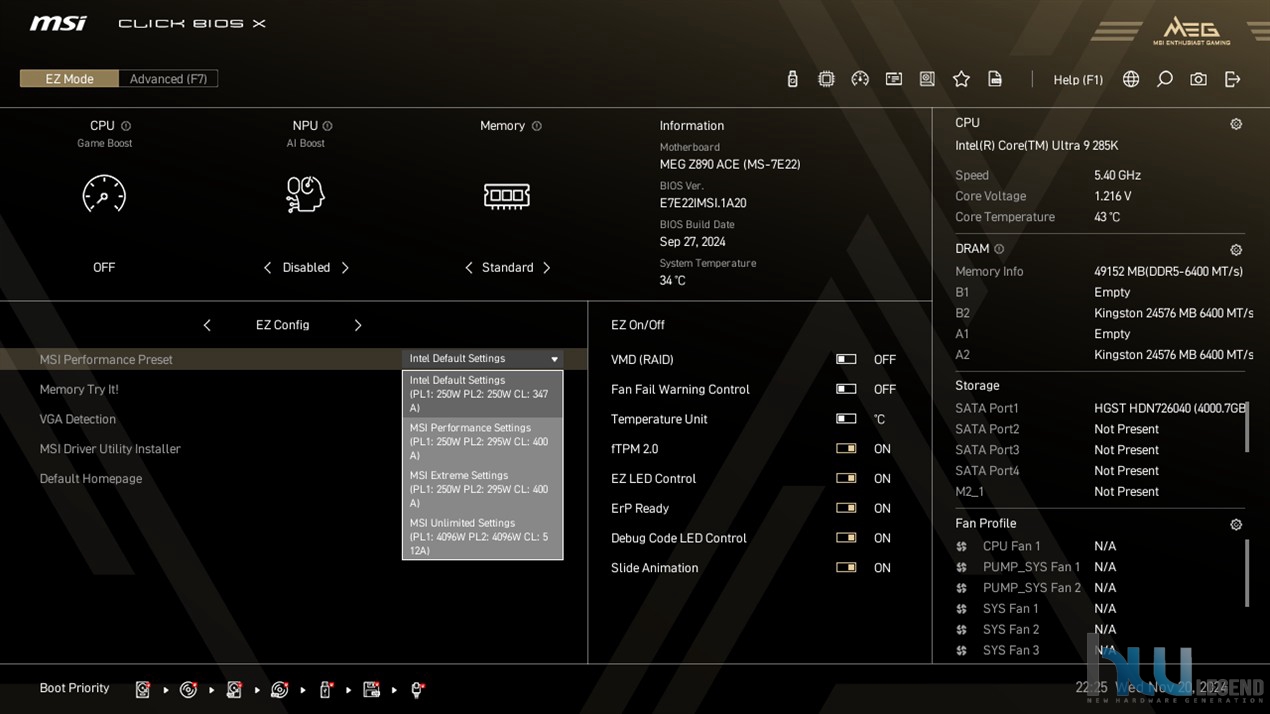Choose Intel Default Settings option in list

pyautogui.click(x=482, y=394)
